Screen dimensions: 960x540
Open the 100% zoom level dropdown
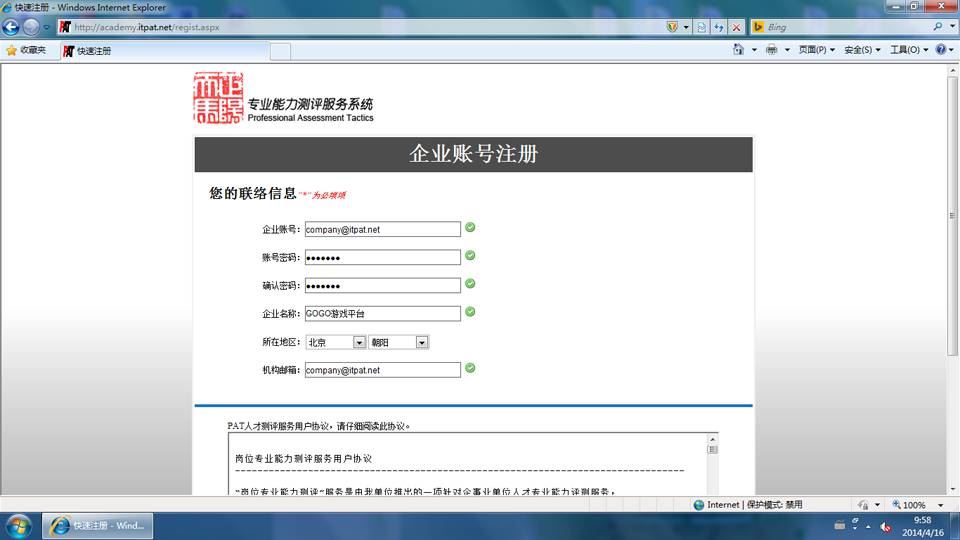[x=941, y=506]
